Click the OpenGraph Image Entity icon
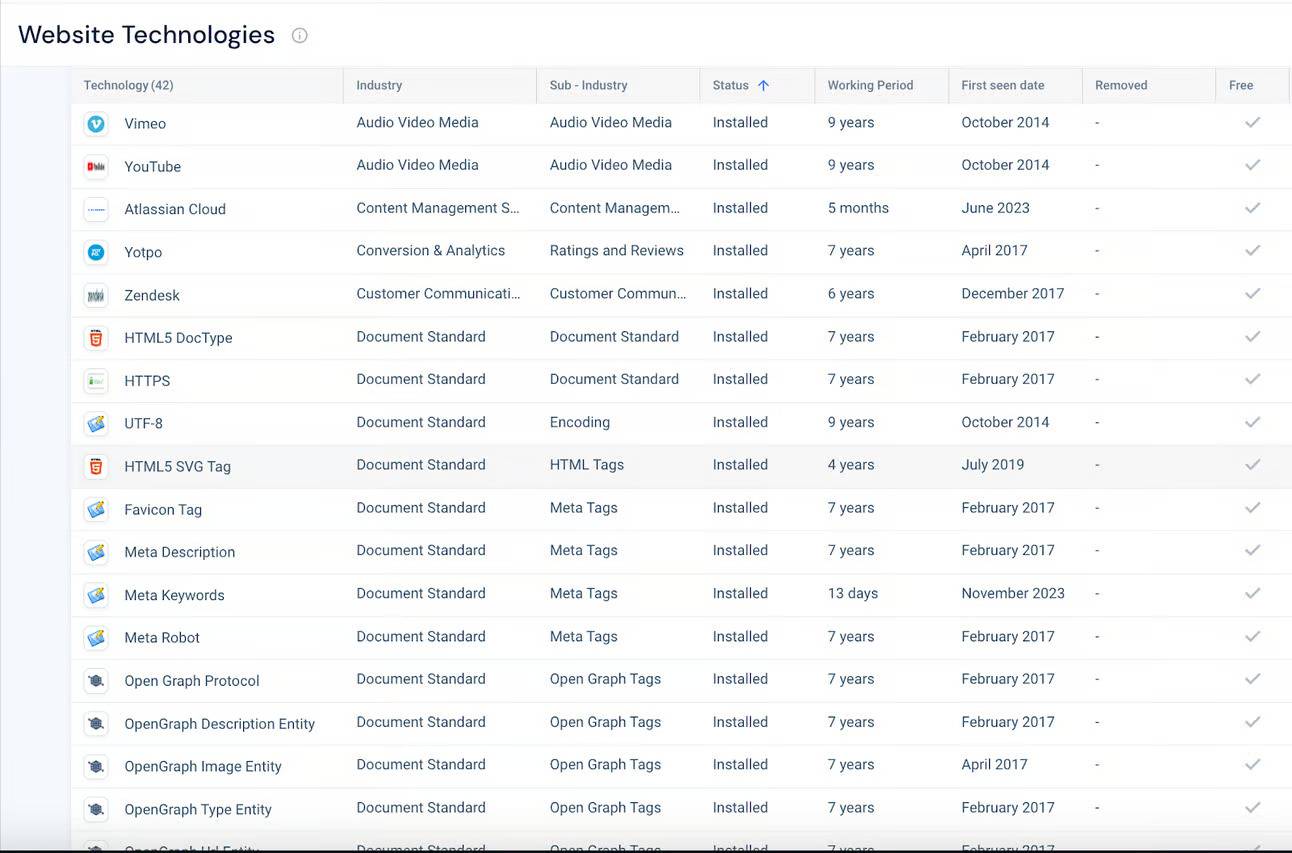Viewport: 1292px width, 853px height. pos(96,766)
